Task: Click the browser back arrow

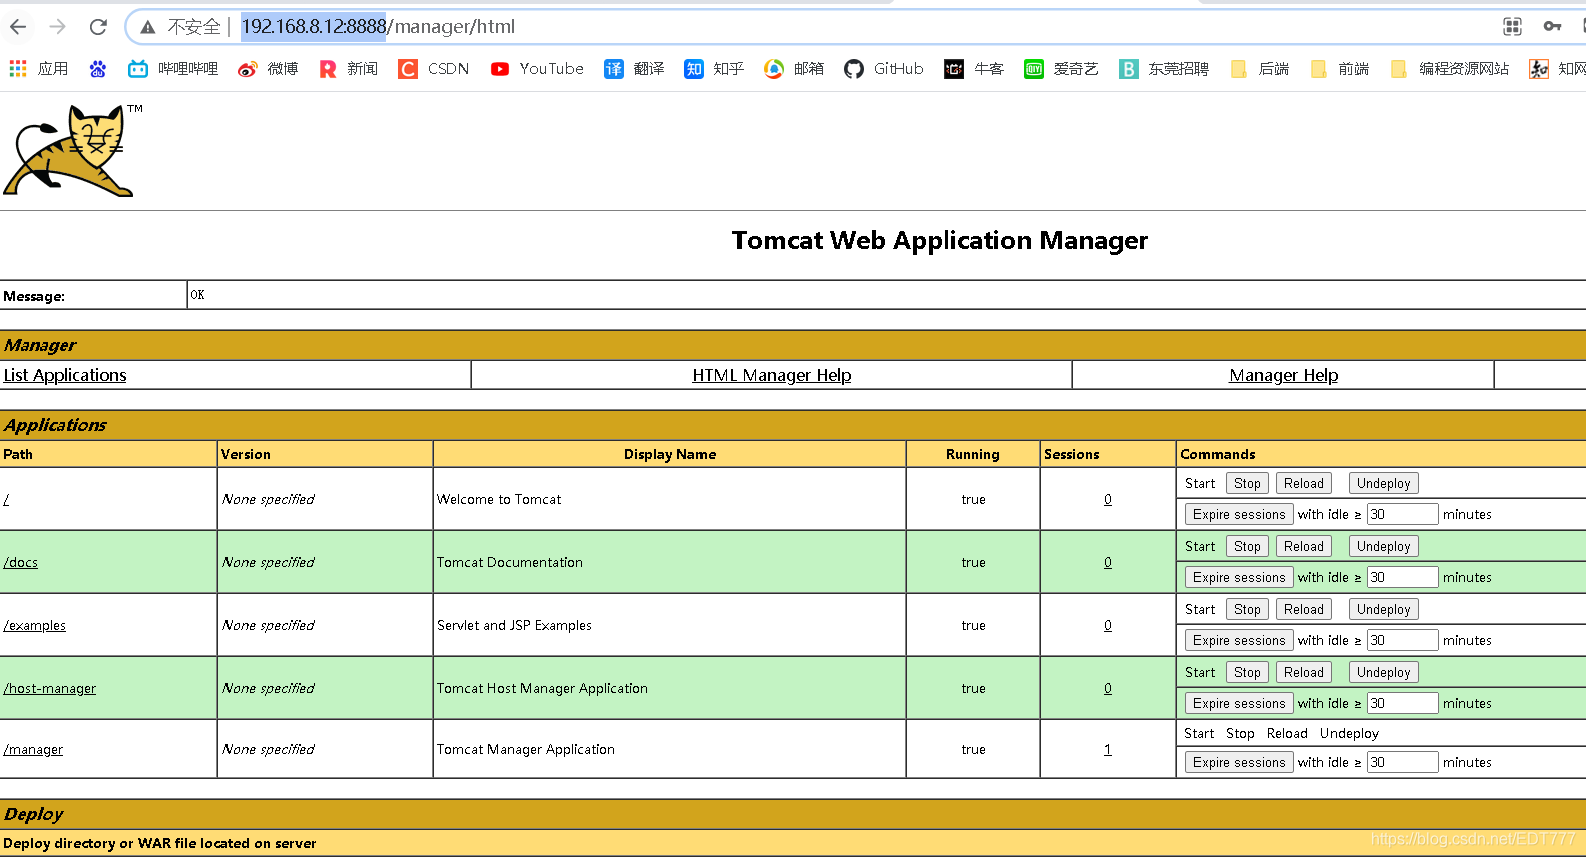Action: pyautogui.click(x=19, y=27)
